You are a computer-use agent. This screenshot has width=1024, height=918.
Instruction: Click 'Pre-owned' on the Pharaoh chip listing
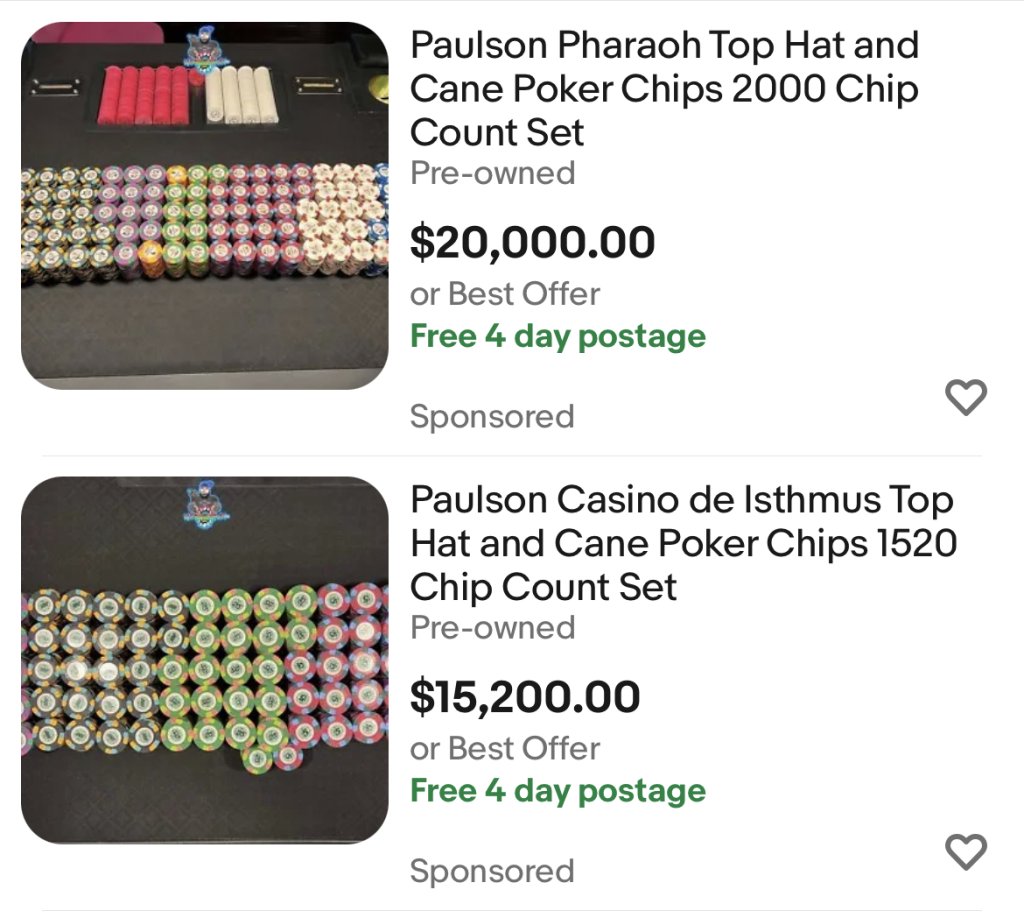point(492,173)
